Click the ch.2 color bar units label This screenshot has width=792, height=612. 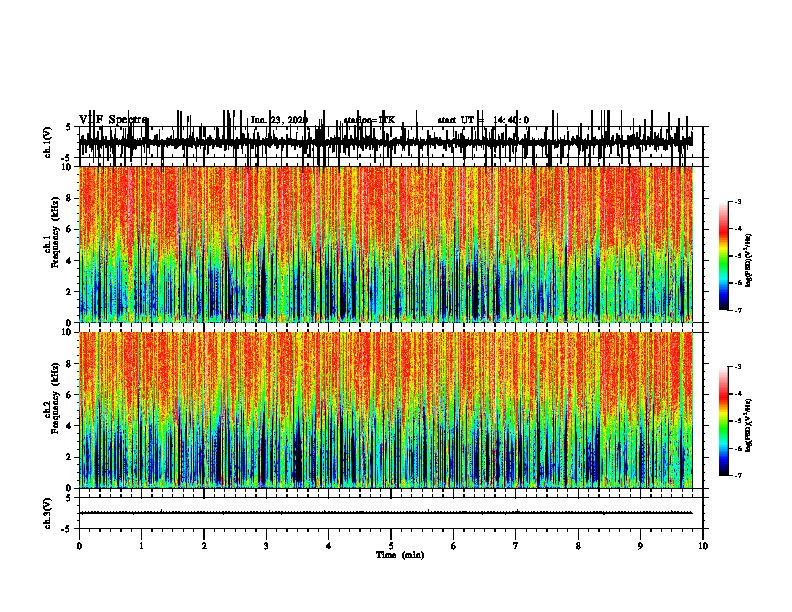click(x=749, y=425)
